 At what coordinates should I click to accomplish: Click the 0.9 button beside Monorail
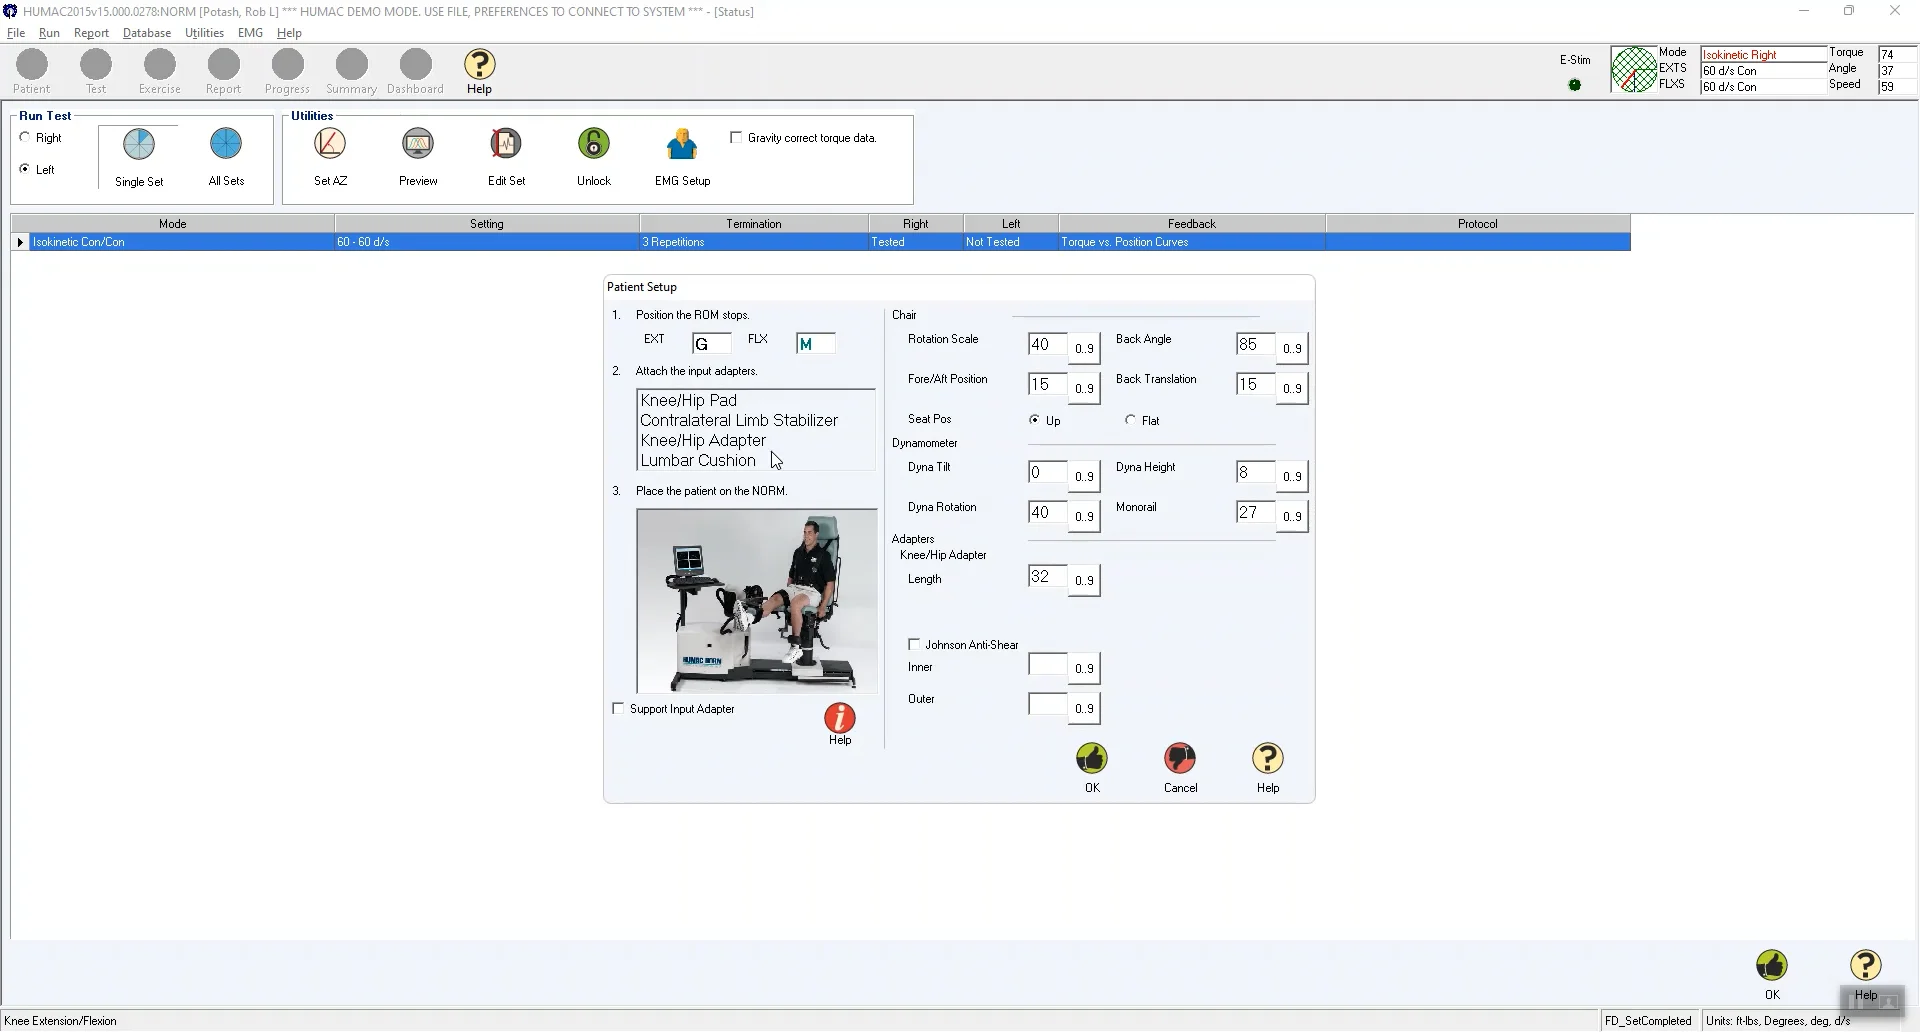(x=1292, y=516)
